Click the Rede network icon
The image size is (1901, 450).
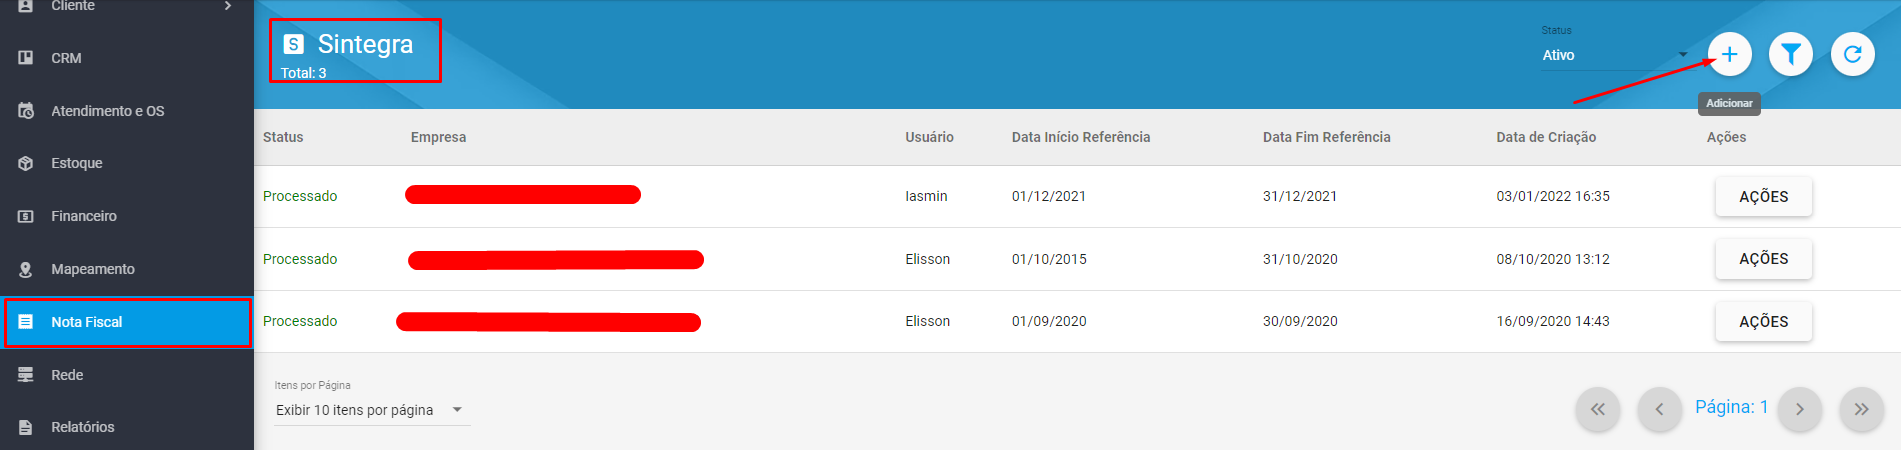[26, 375]
